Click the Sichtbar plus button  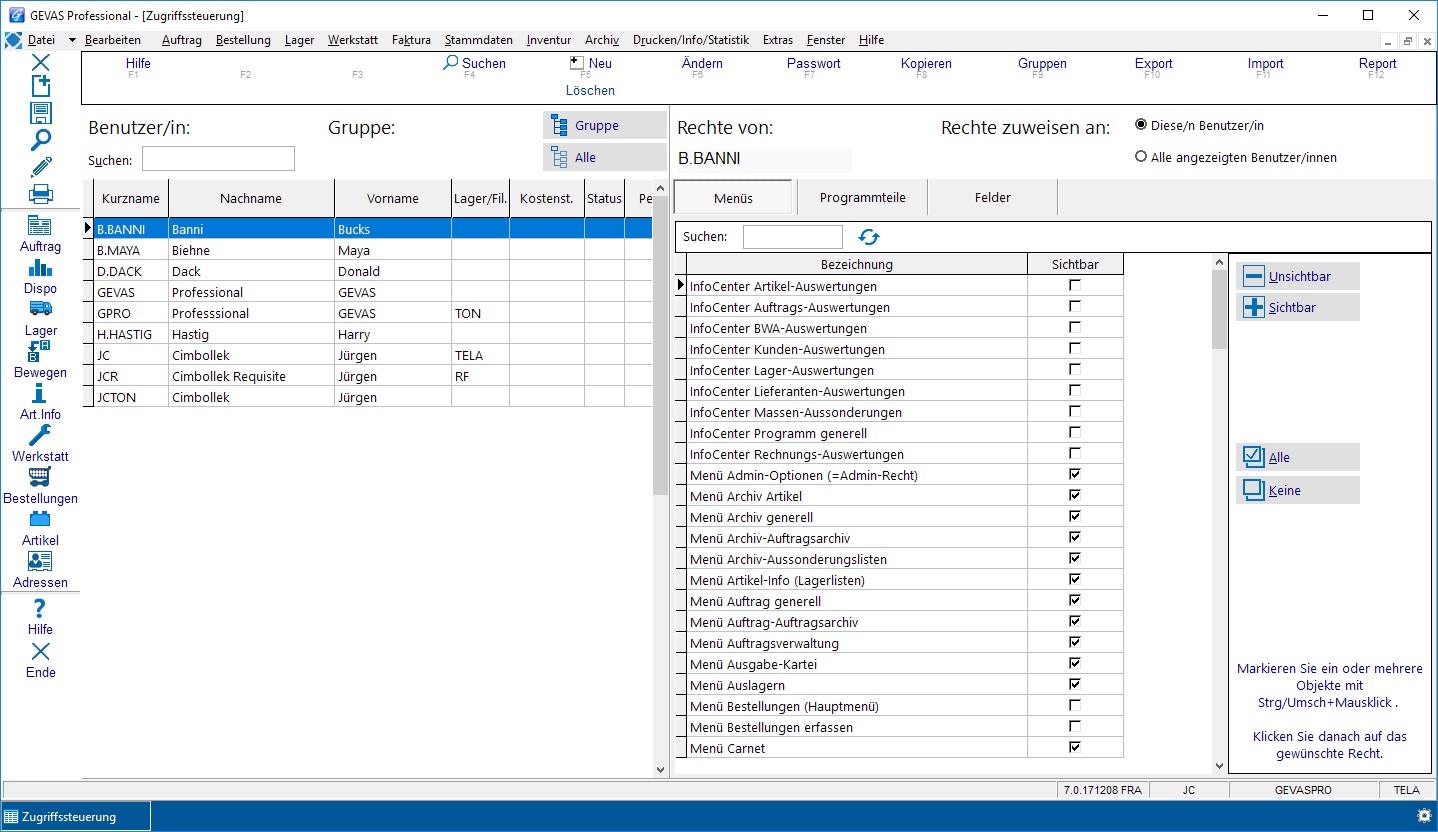tap(1298, 307)
